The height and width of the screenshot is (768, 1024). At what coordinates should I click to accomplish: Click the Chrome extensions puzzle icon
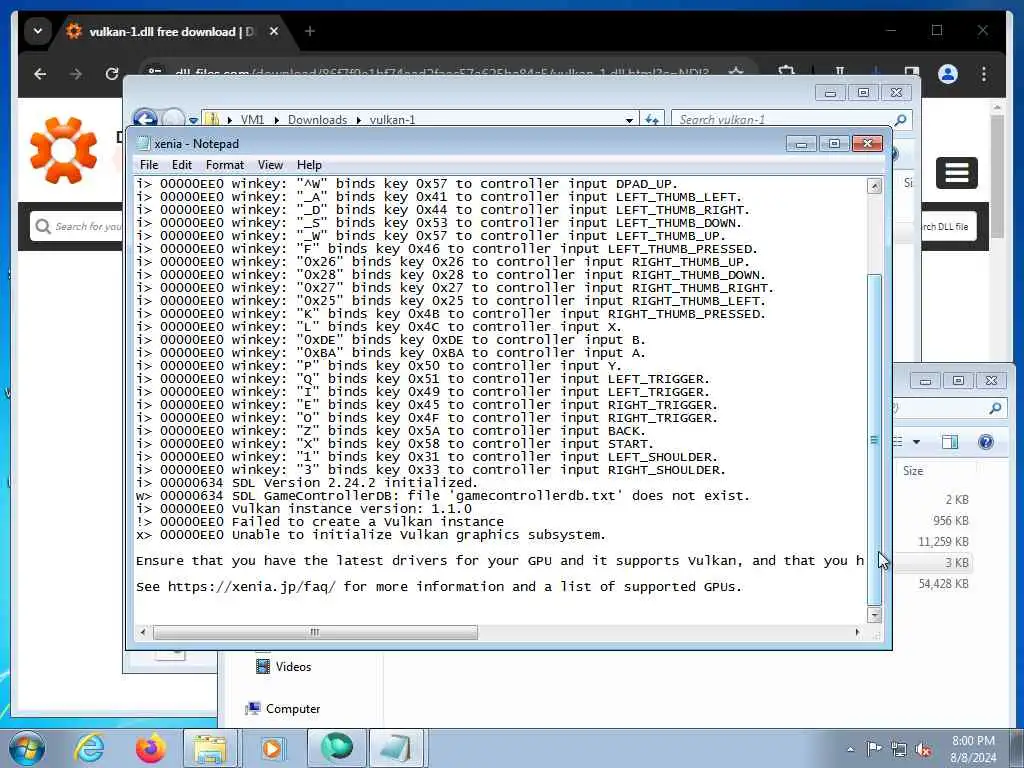click(786, 71)
